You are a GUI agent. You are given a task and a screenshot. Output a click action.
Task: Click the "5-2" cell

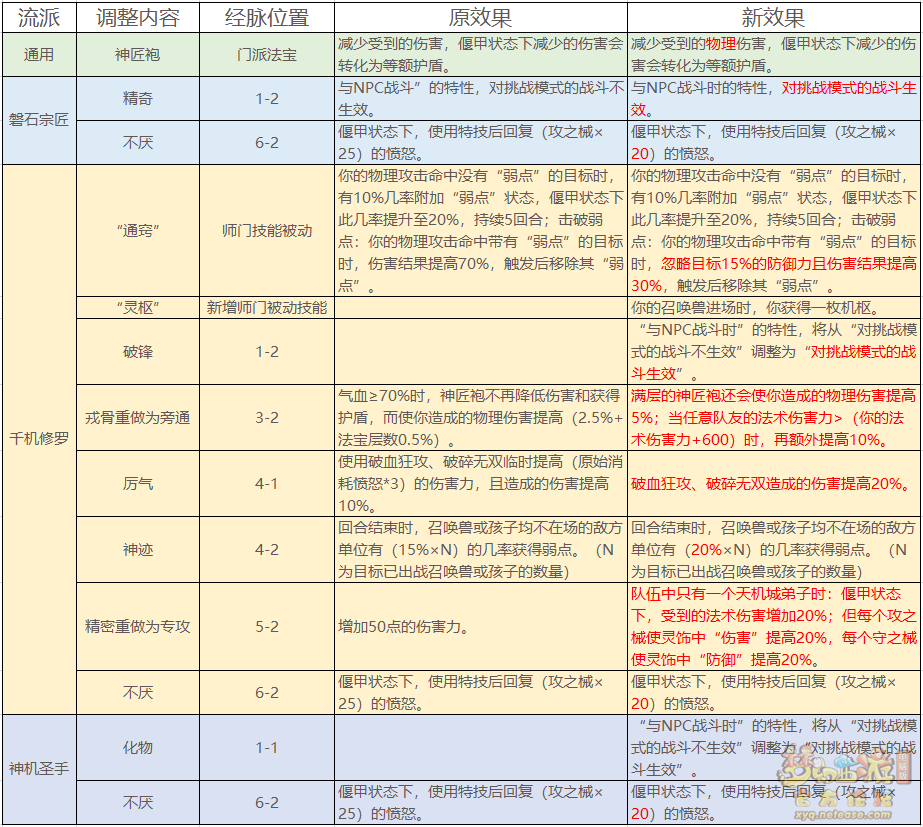click(x=267, y=626)
